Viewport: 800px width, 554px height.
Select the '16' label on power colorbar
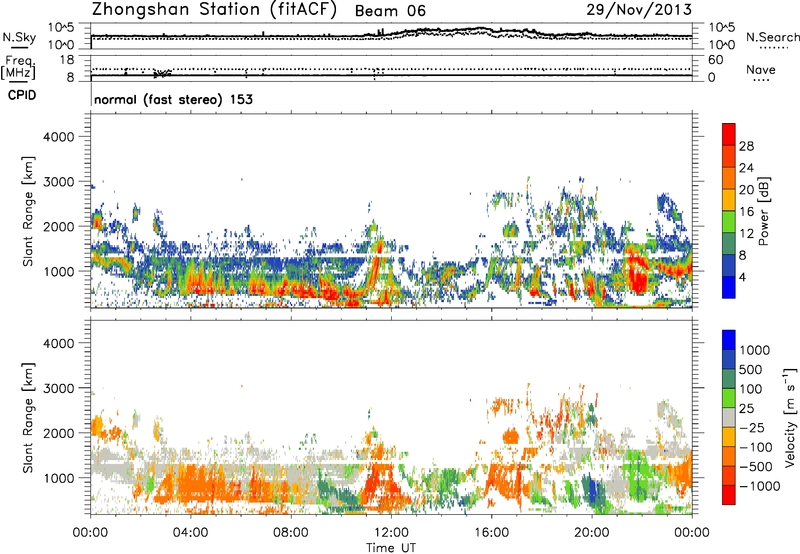click(x=746, y=212)
